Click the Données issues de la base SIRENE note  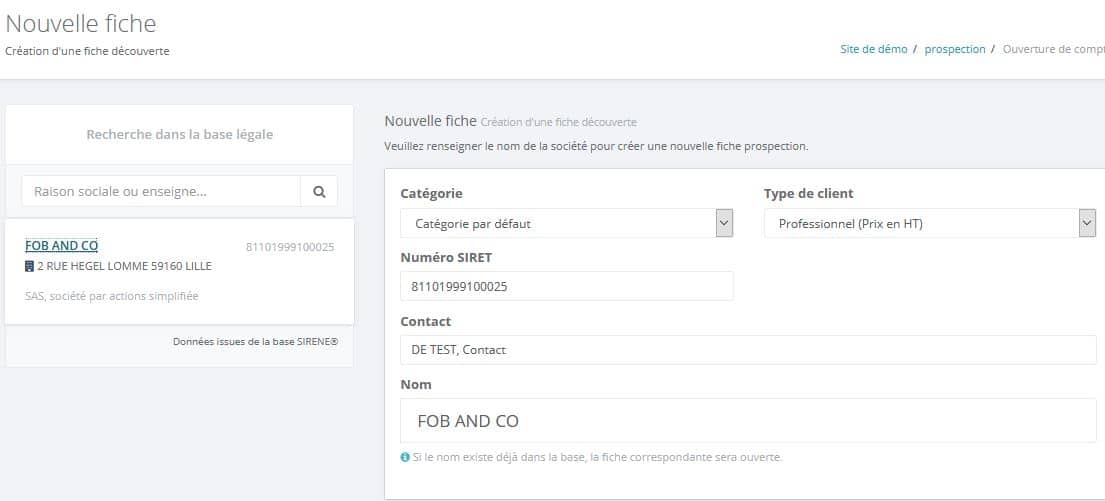(256, 341)
